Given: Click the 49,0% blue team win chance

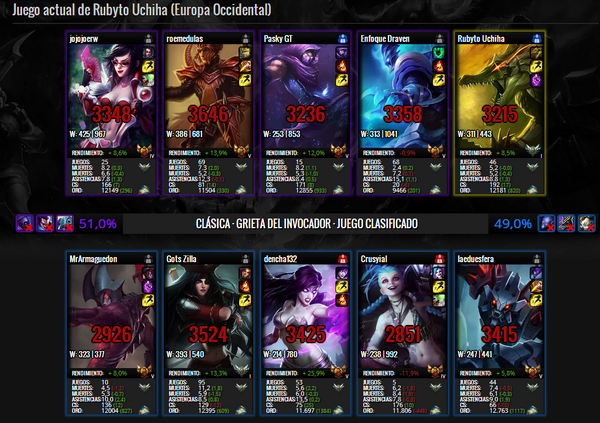Looking at the screenshot, I should click(x=513, y=224).
